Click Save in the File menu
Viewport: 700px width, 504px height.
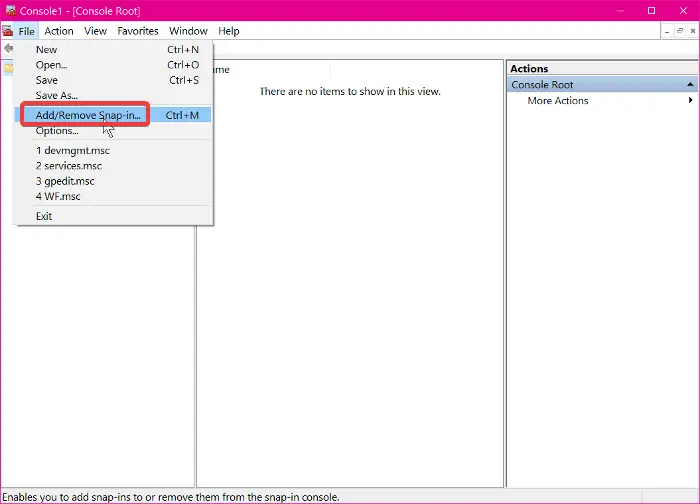click(114, 80)
